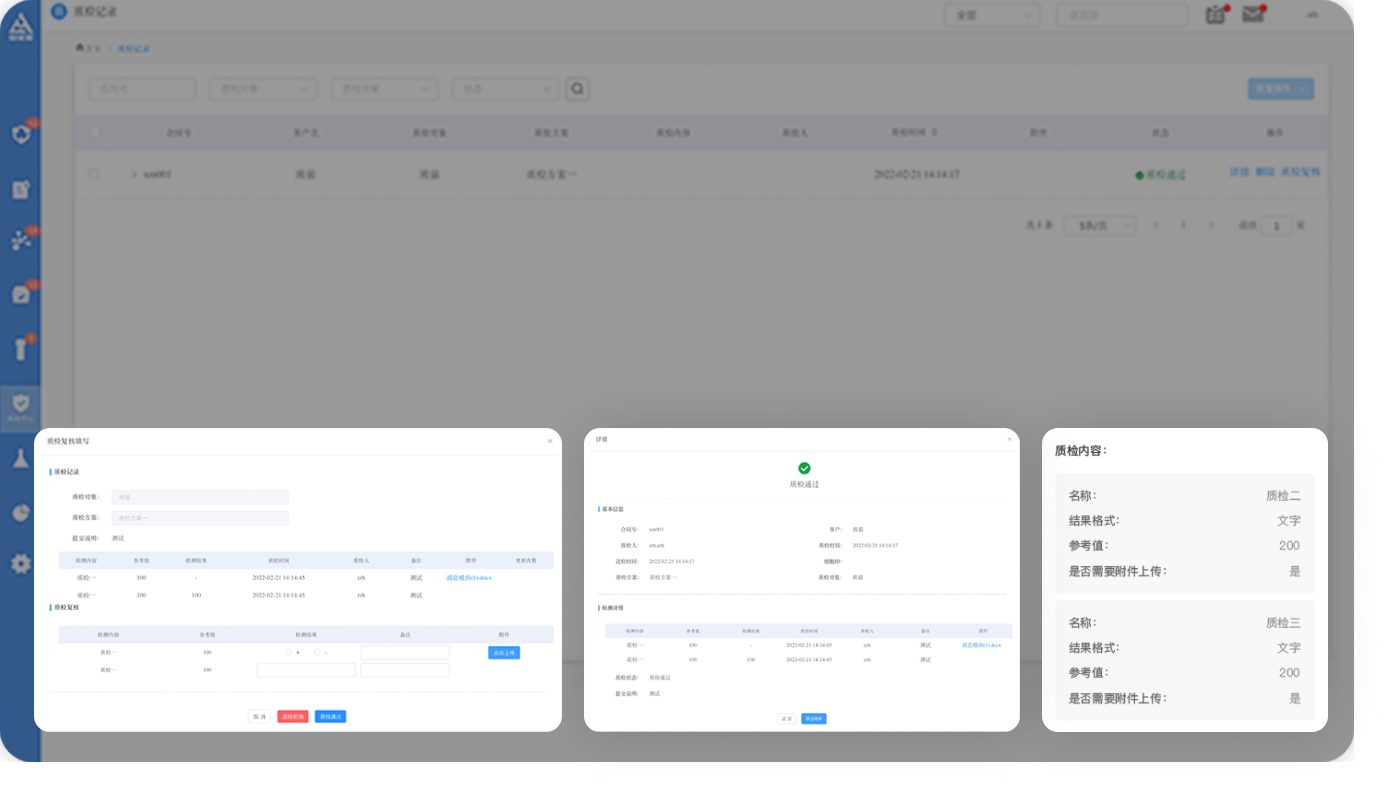Toggle the select-all checkbox in table header
The image size is (1388, 792).
tap(95, 132)
